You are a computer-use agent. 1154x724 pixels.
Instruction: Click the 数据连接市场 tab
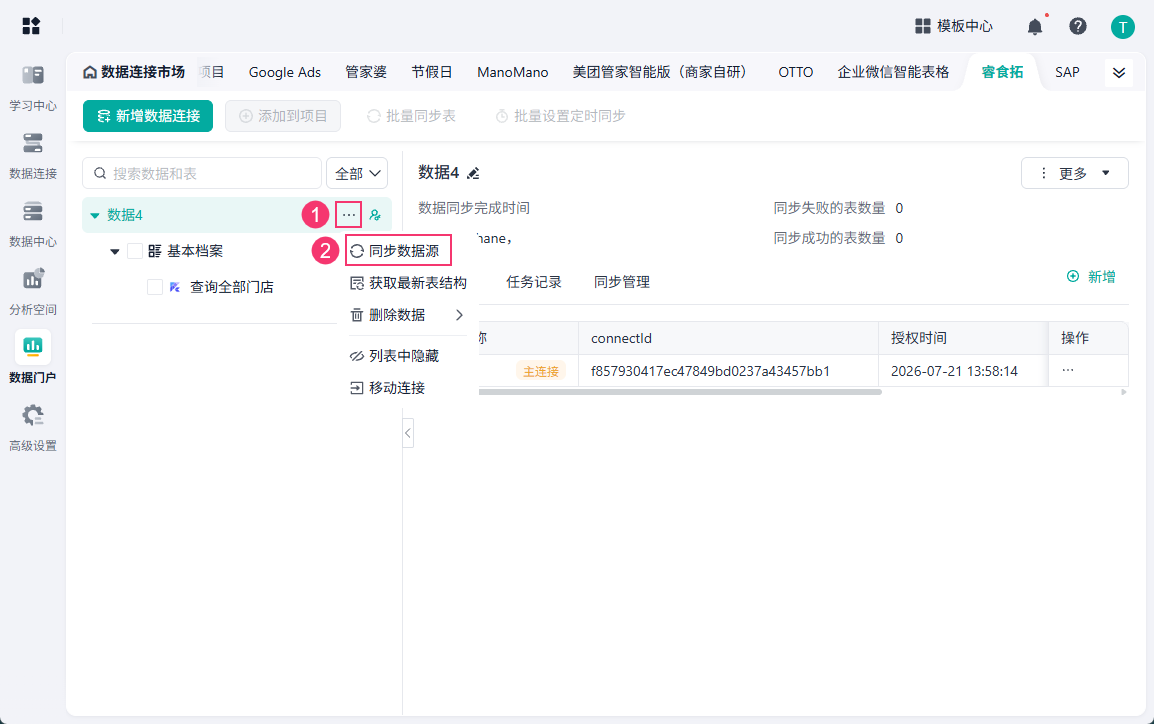(x=134, y=72)
